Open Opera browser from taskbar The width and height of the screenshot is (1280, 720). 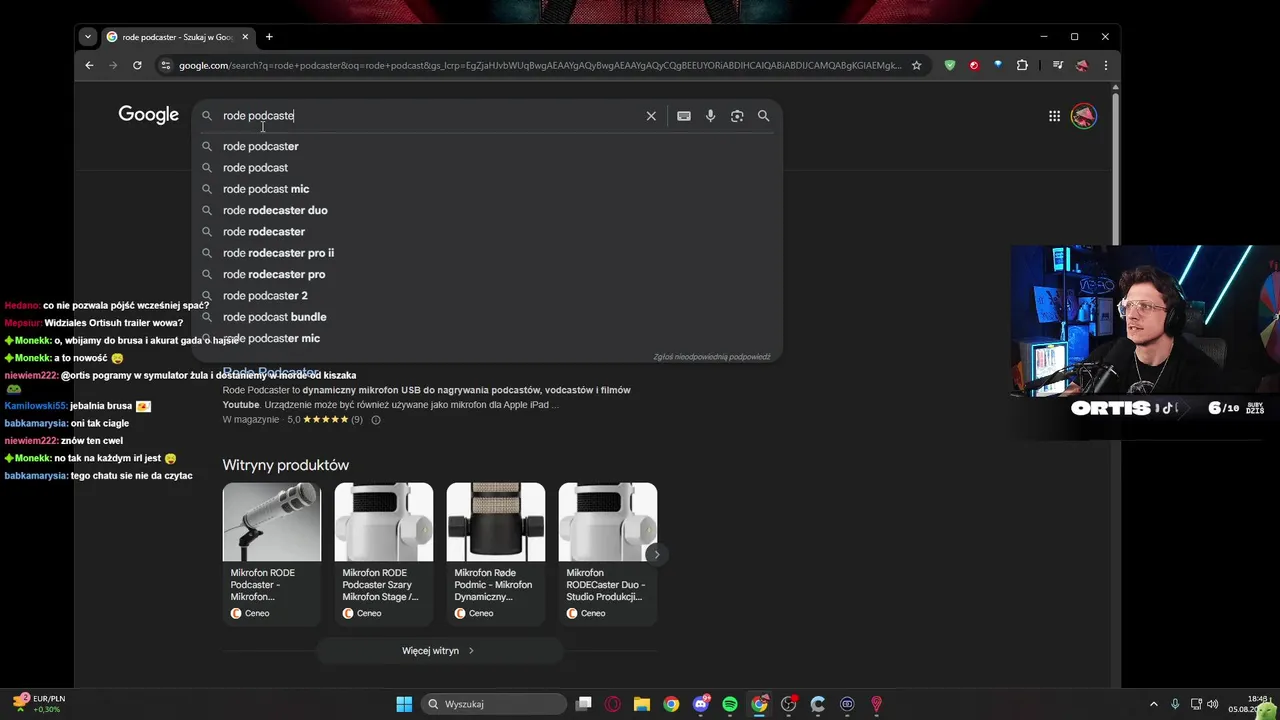point(613,704)
